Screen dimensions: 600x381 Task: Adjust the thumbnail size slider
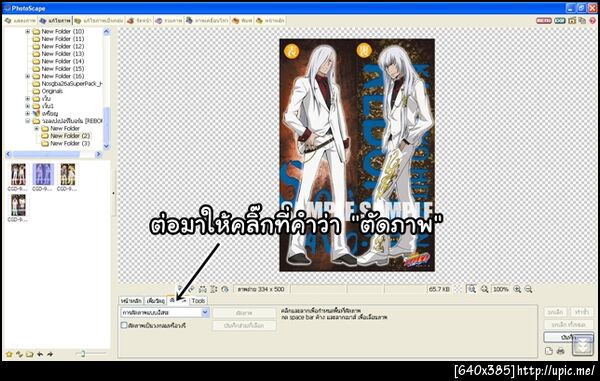coord(82,354)
